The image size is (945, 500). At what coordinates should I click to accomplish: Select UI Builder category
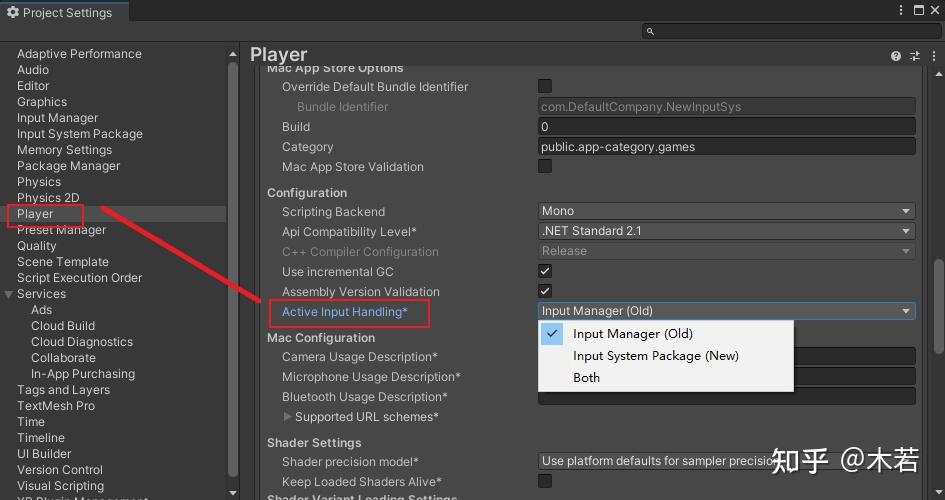pyautogui.click(x=43, y=454)
